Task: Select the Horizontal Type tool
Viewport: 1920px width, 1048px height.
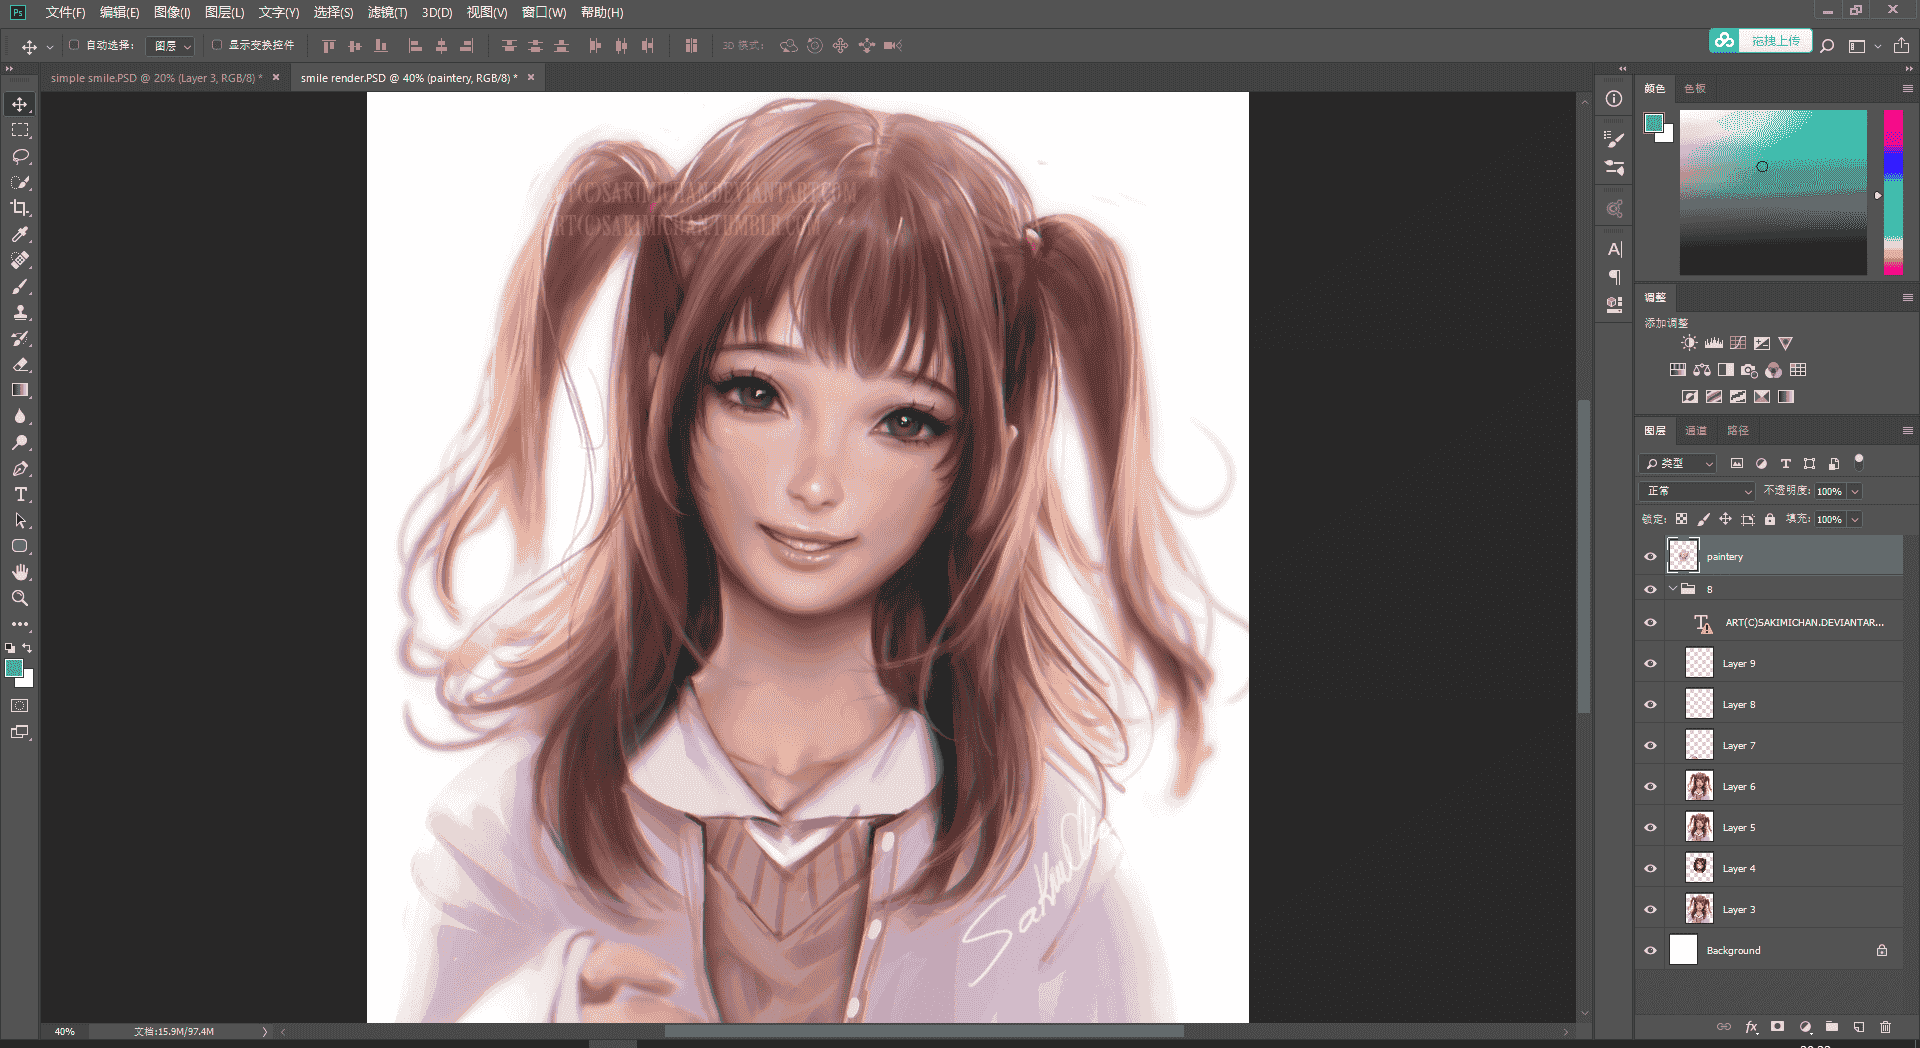Action: coord(20,494)
